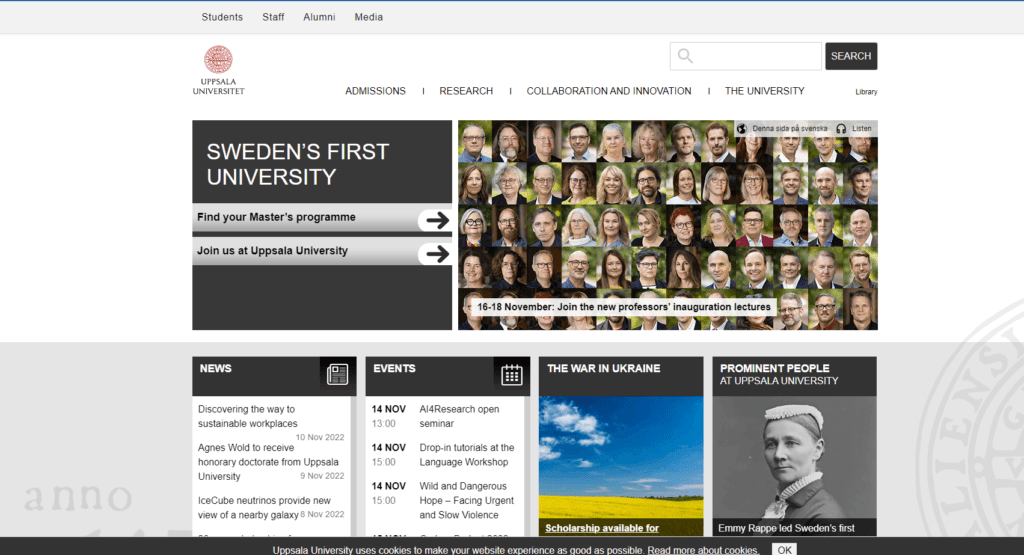
Task: Click the Uppsala Universitet logo
Action: pyautogui.click(x=218, y=70)
